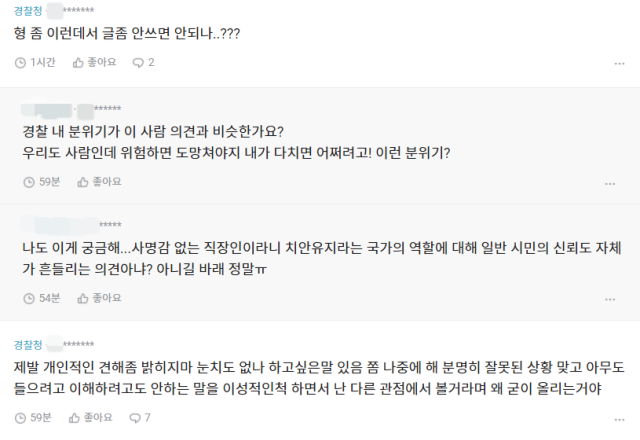Open the three-dot menu on the 54분 reply
The height and width of the screenshot is (440, 640).
point(610,300)
